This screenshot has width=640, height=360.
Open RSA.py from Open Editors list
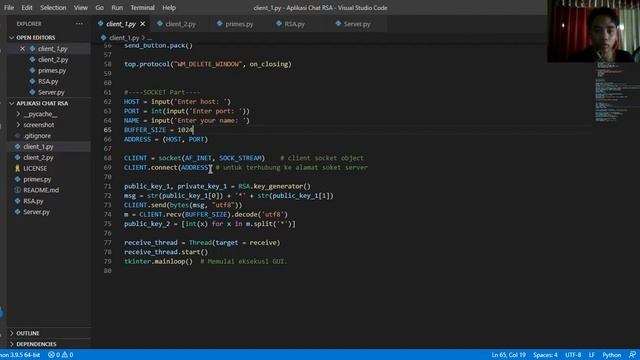pos(48,81)
